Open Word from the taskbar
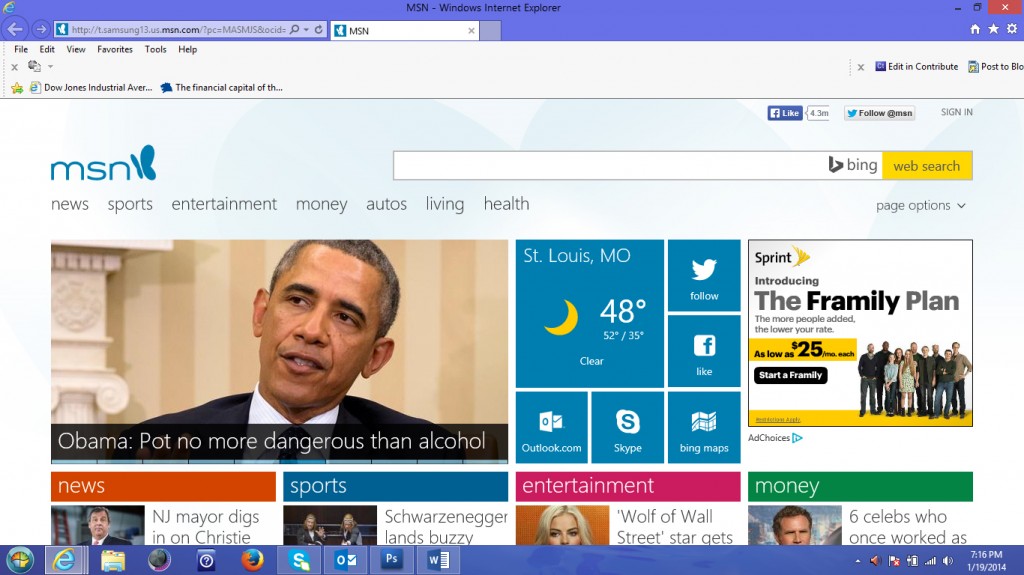 (x=438, y=561)
